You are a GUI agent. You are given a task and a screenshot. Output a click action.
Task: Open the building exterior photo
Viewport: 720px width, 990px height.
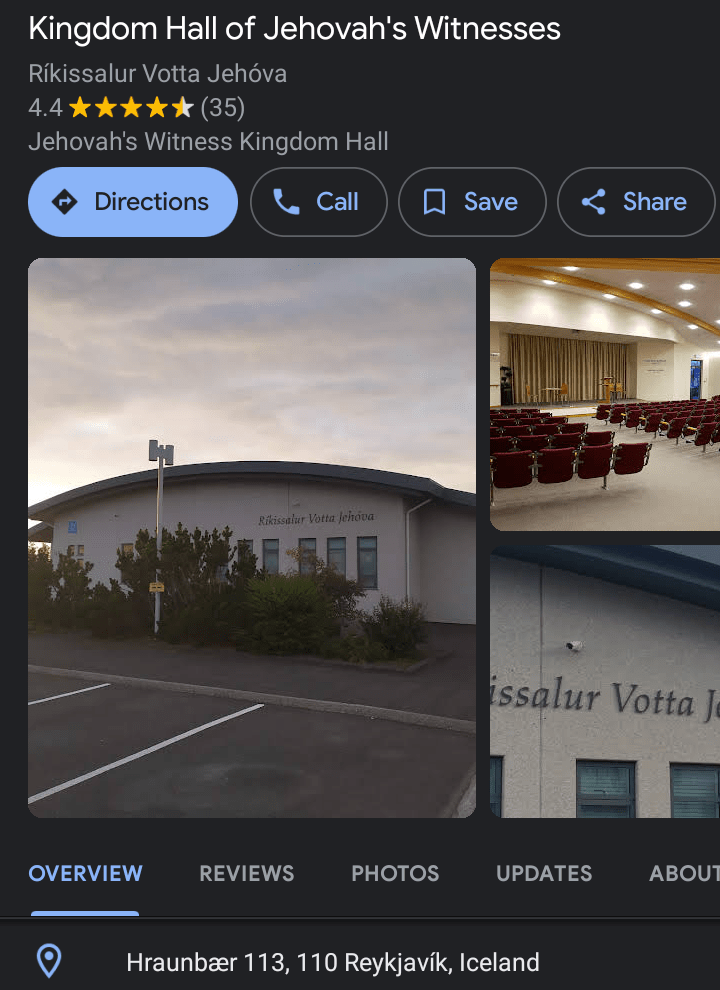click(x=252, y=538)
